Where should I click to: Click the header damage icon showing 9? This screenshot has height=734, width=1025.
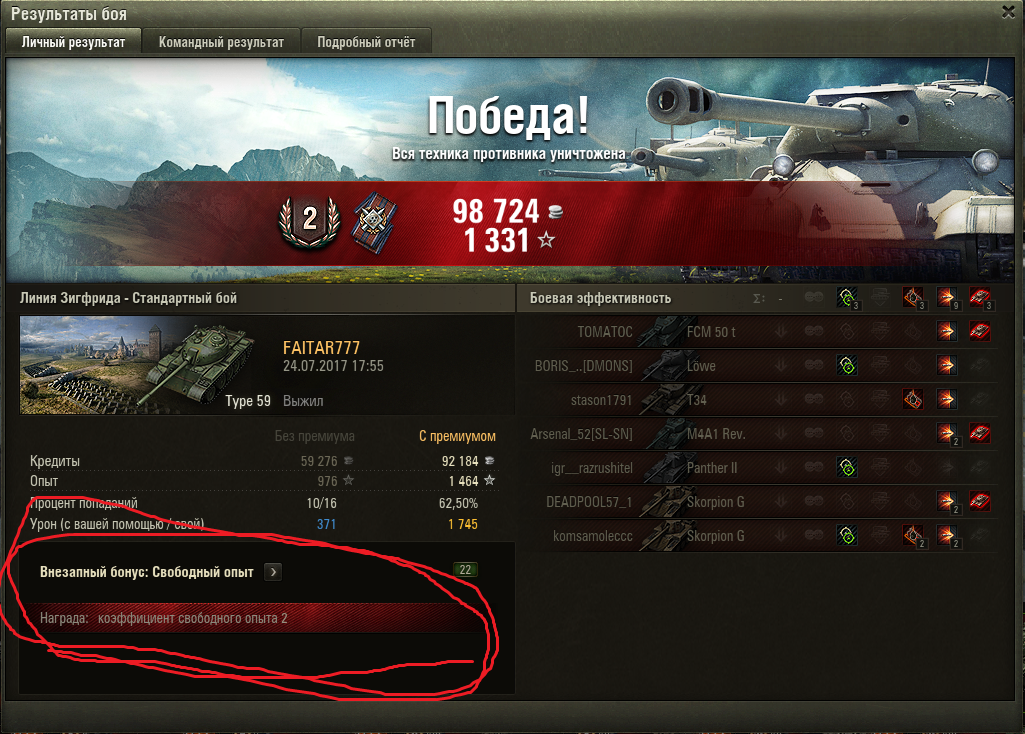click(947, 298)
